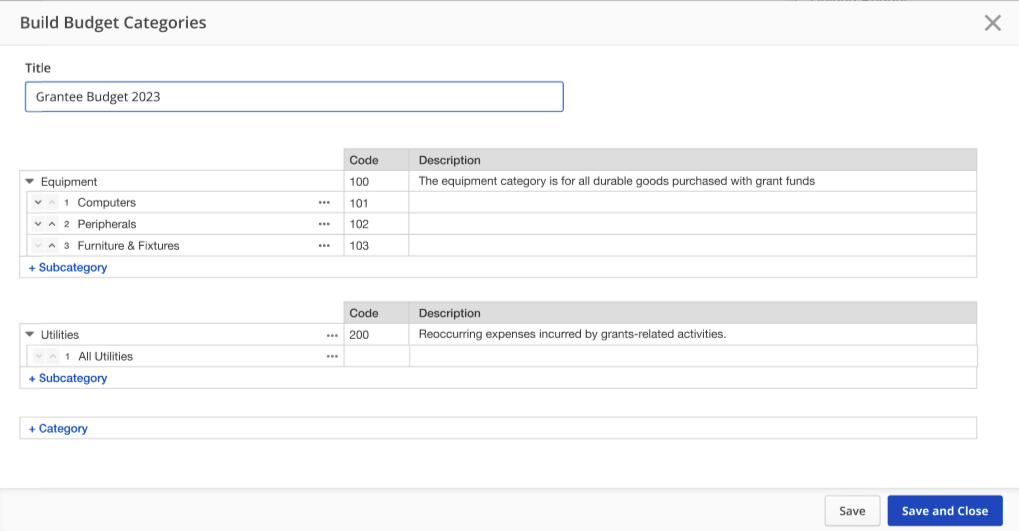Open the Peripherals row options menu
The image size is (1019, 531).
coord(324,224)
